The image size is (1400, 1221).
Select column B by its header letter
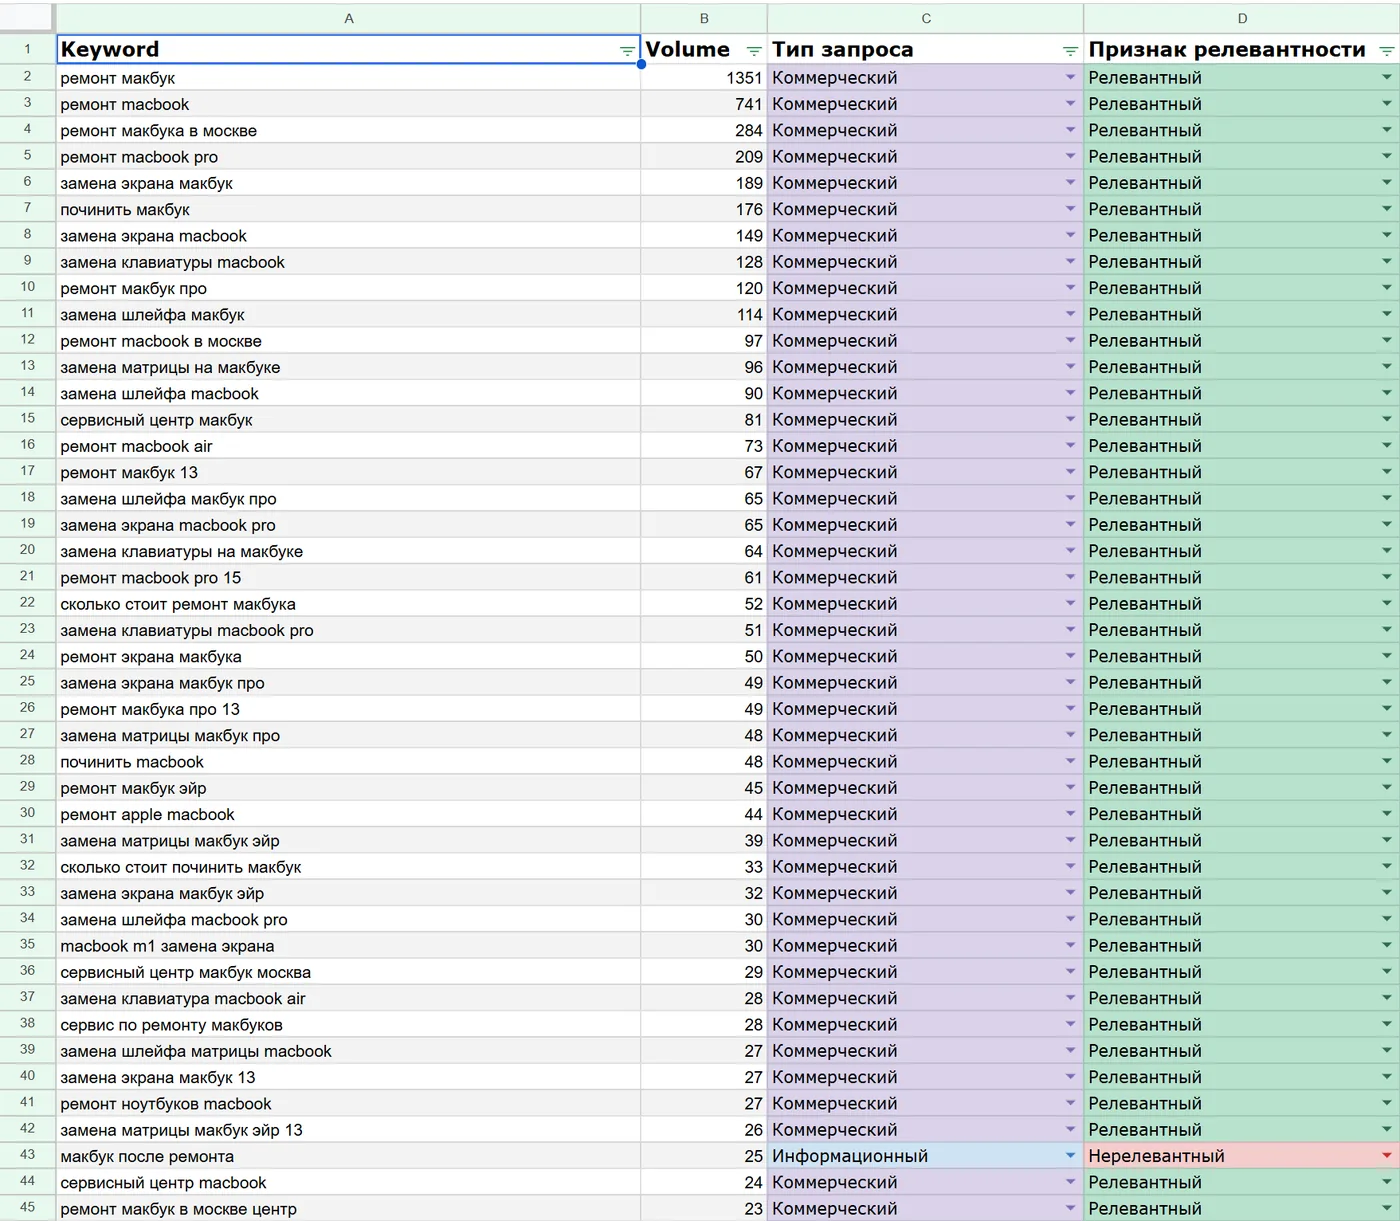click(x=704, y=19)
